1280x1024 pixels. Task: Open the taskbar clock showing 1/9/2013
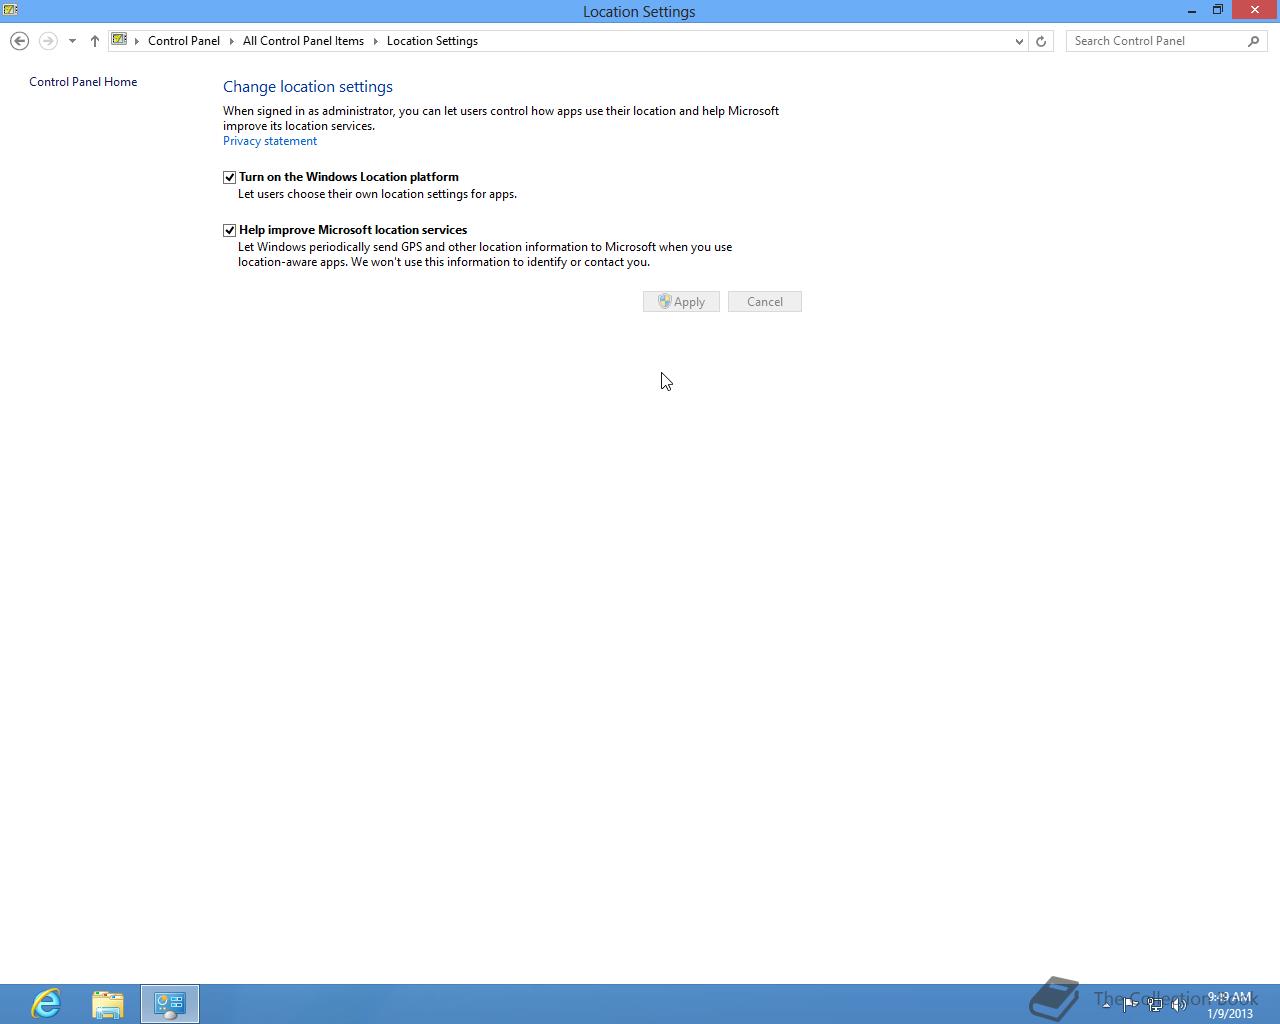click(x=1230, y=1004)
